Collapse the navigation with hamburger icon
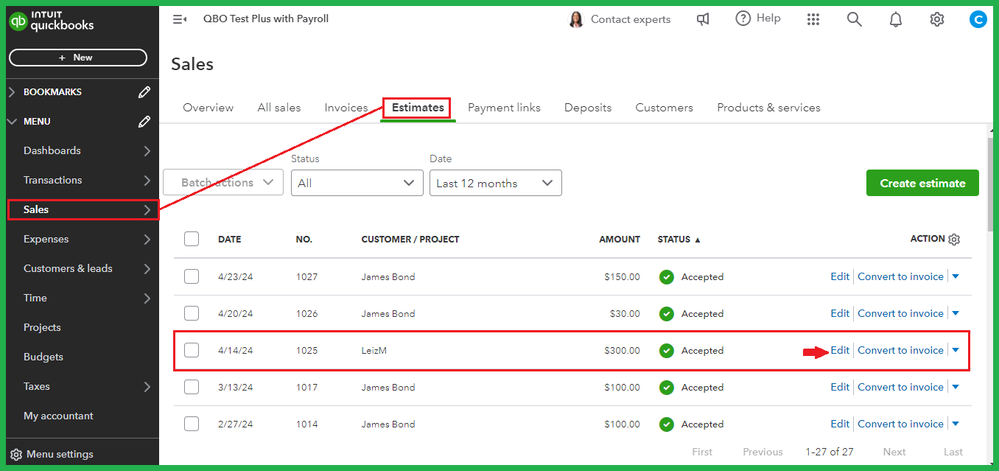 click(180, 19)
